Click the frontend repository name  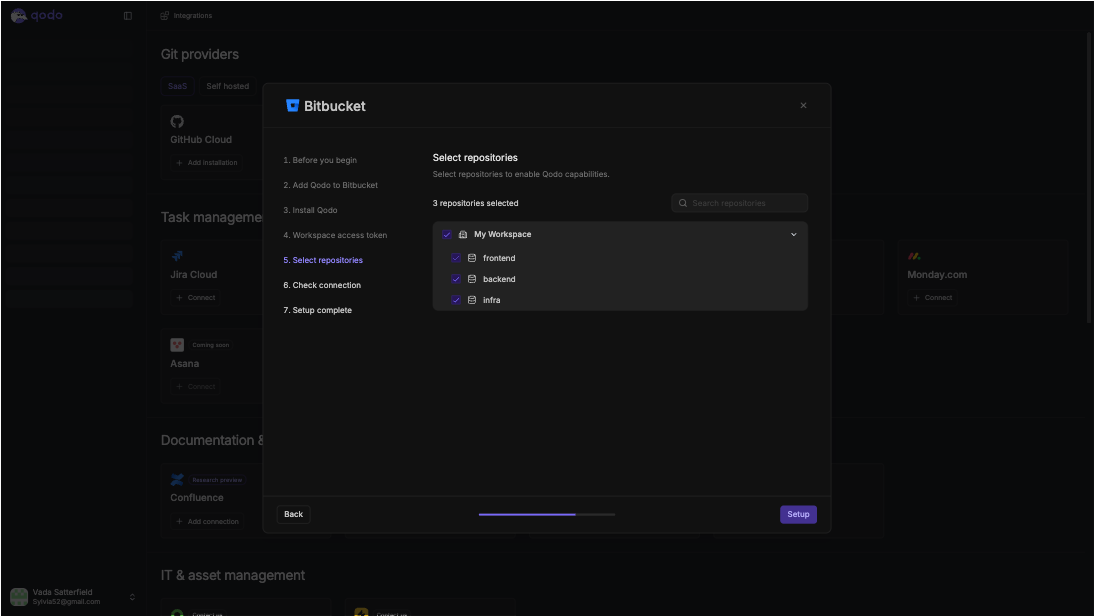tap(499, 258)
